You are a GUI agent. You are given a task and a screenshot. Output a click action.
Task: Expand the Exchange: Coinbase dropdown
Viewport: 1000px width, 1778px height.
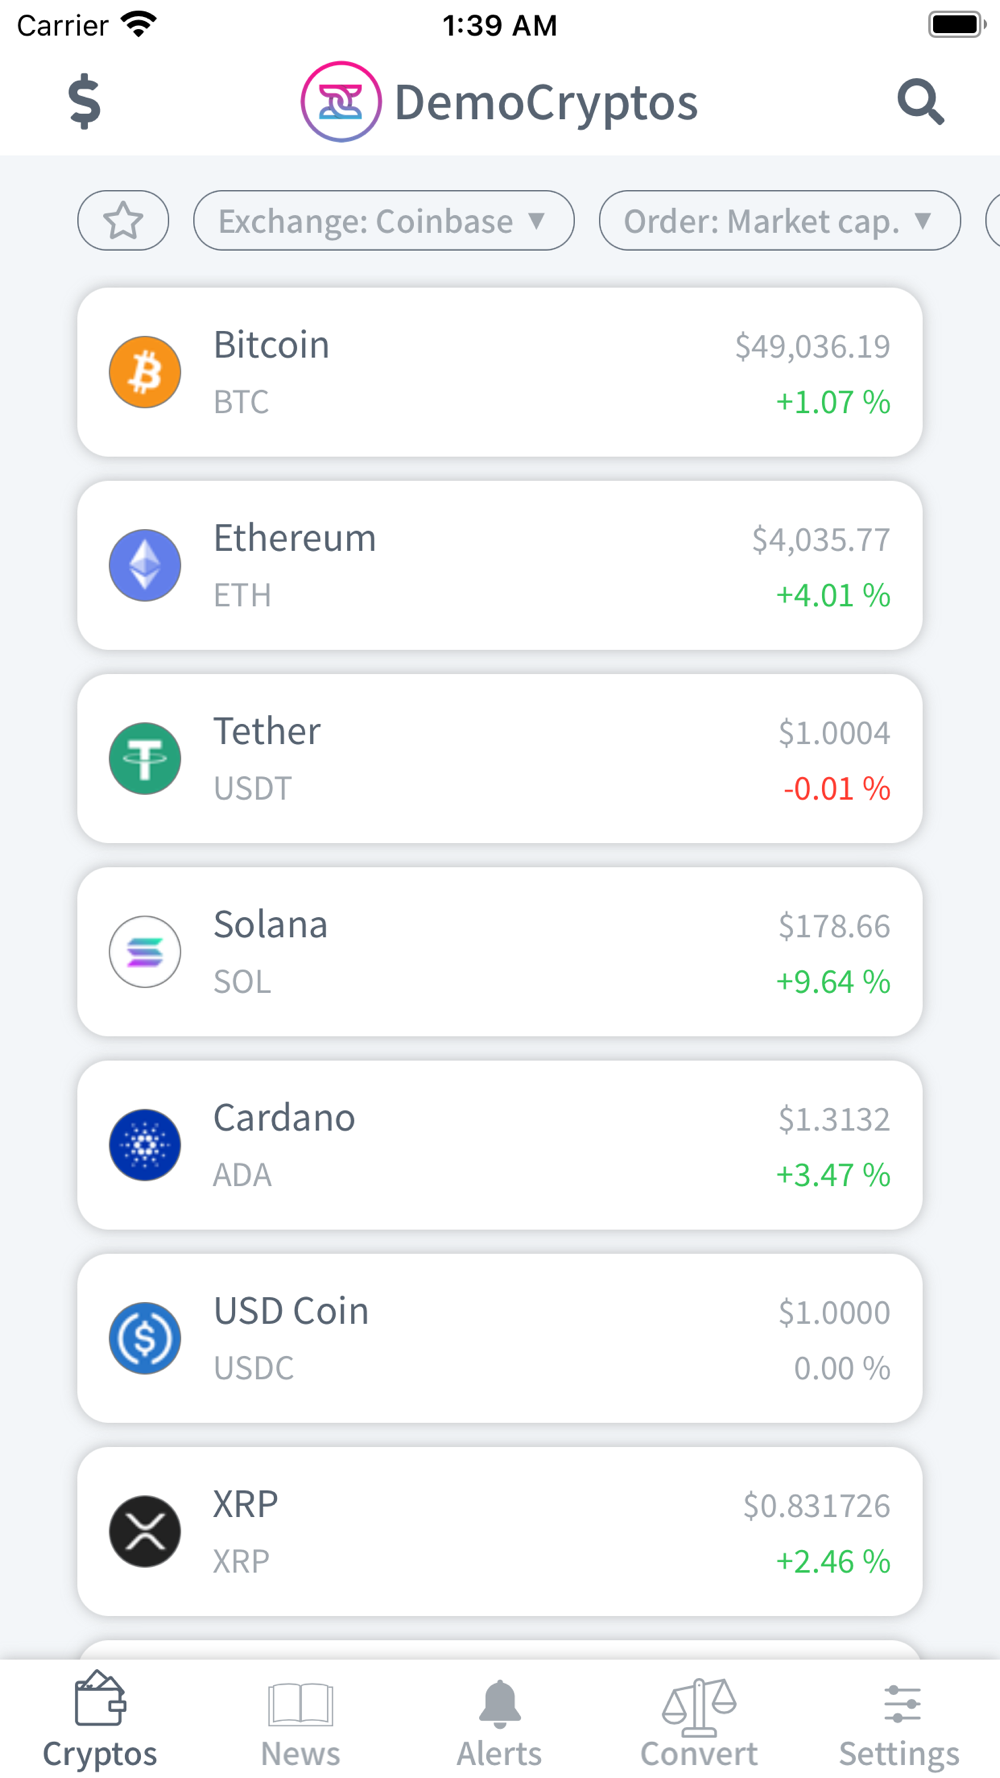coord(383,220)
